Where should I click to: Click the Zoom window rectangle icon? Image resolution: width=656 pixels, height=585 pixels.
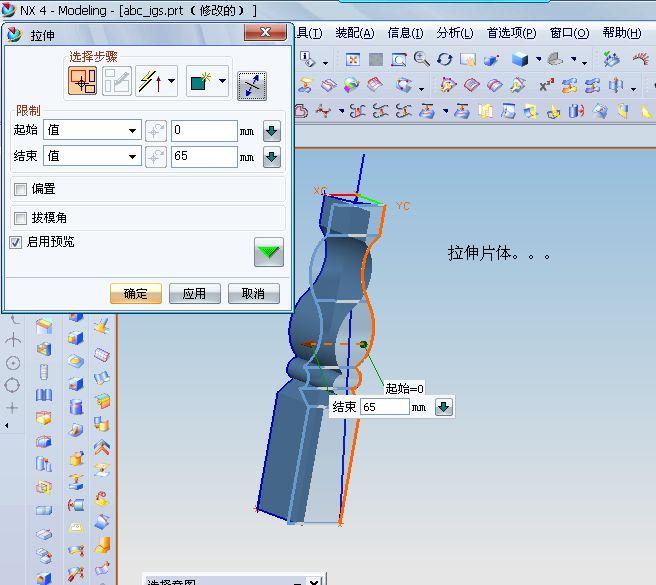click(399, 60)
